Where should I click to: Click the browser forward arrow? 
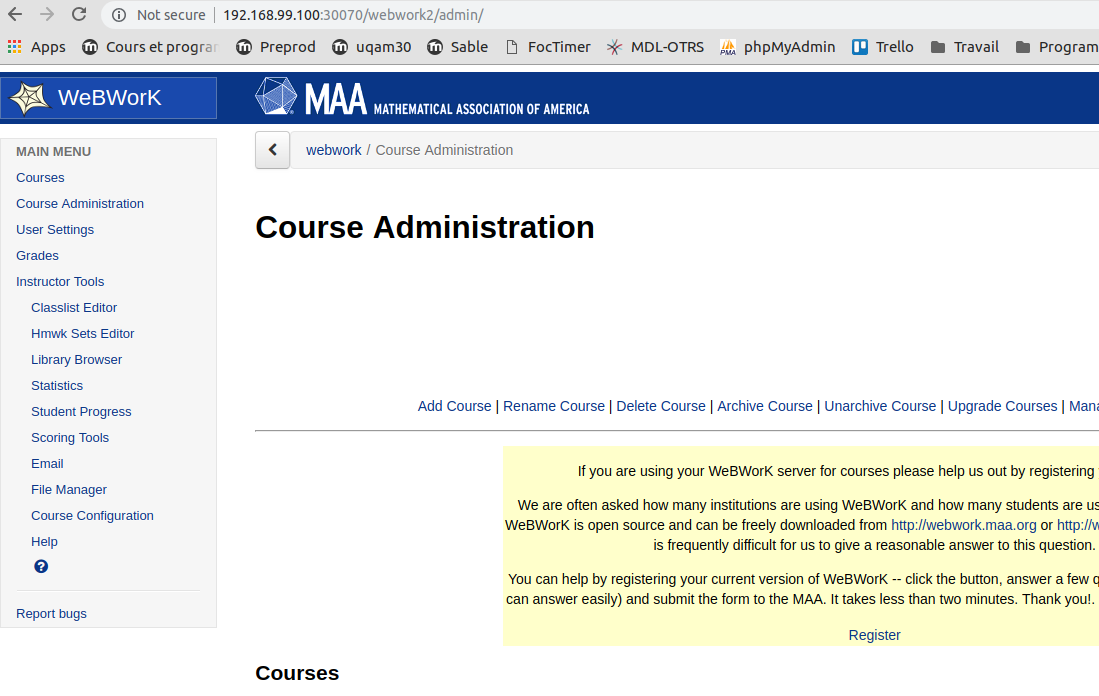(47, 14)
